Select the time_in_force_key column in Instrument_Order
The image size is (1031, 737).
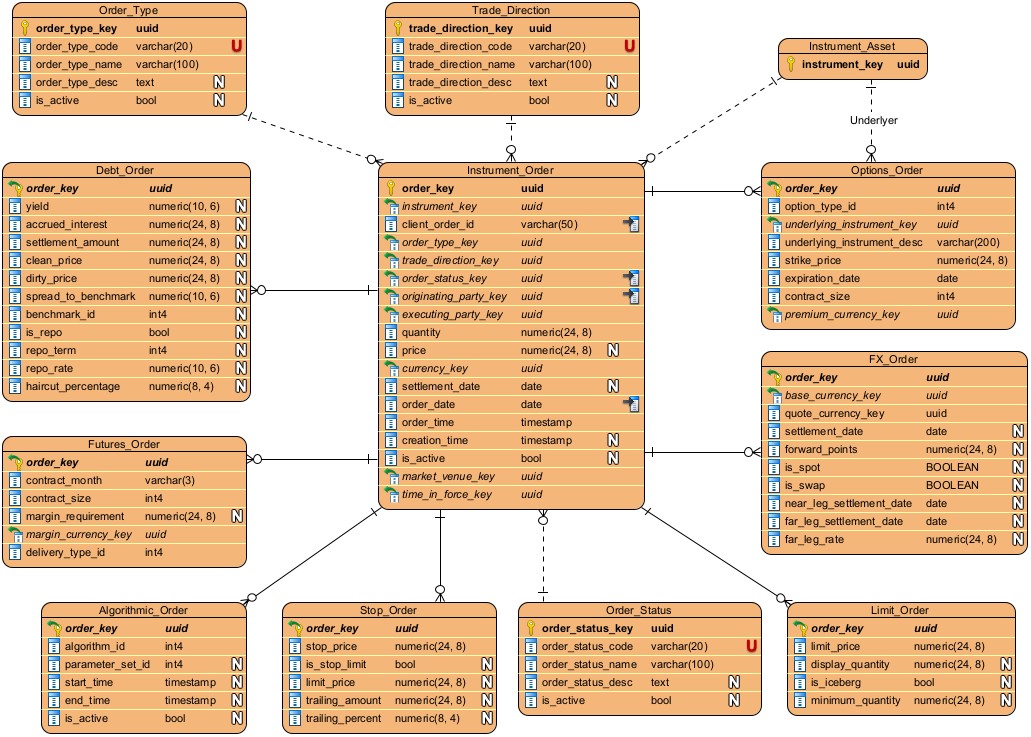click(446, 494)
